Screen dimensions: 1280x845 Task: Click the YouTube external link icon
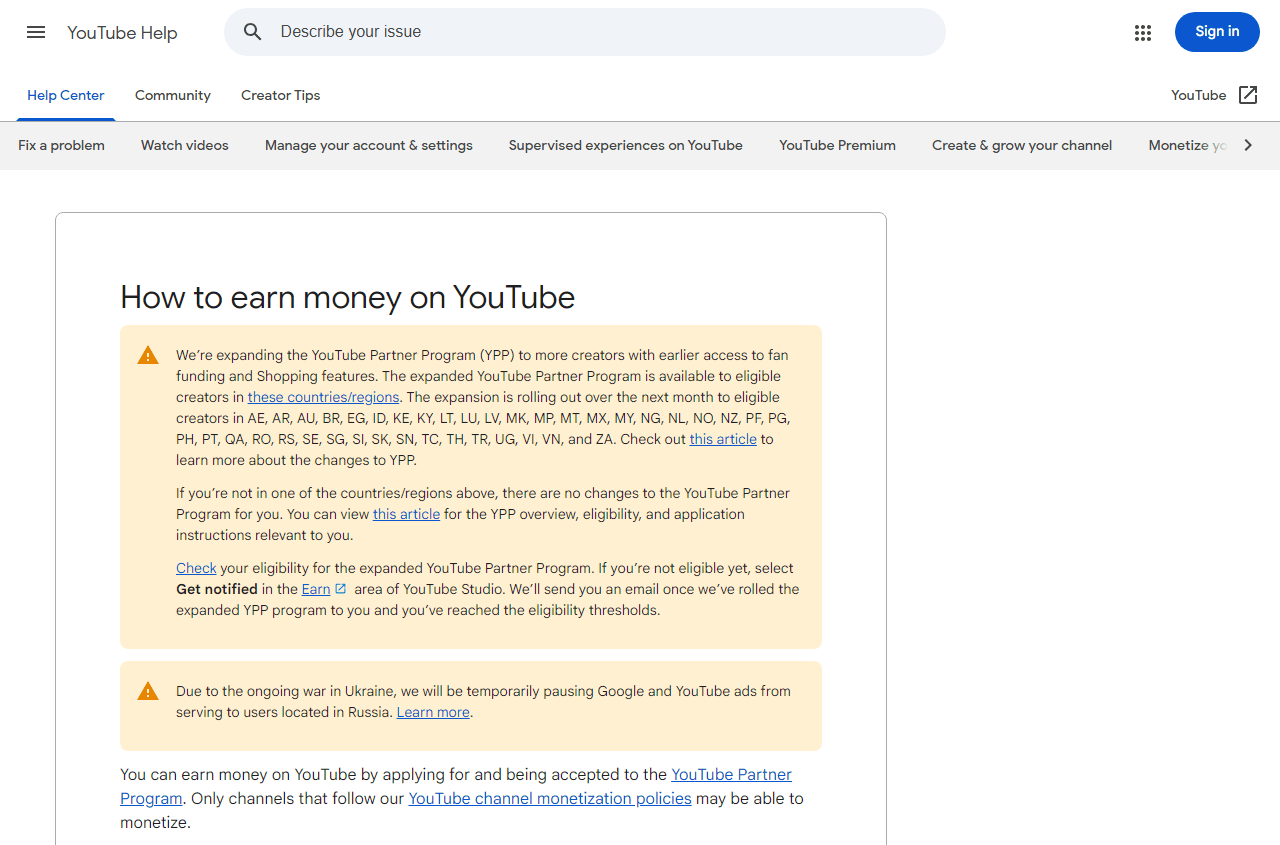1248,95
